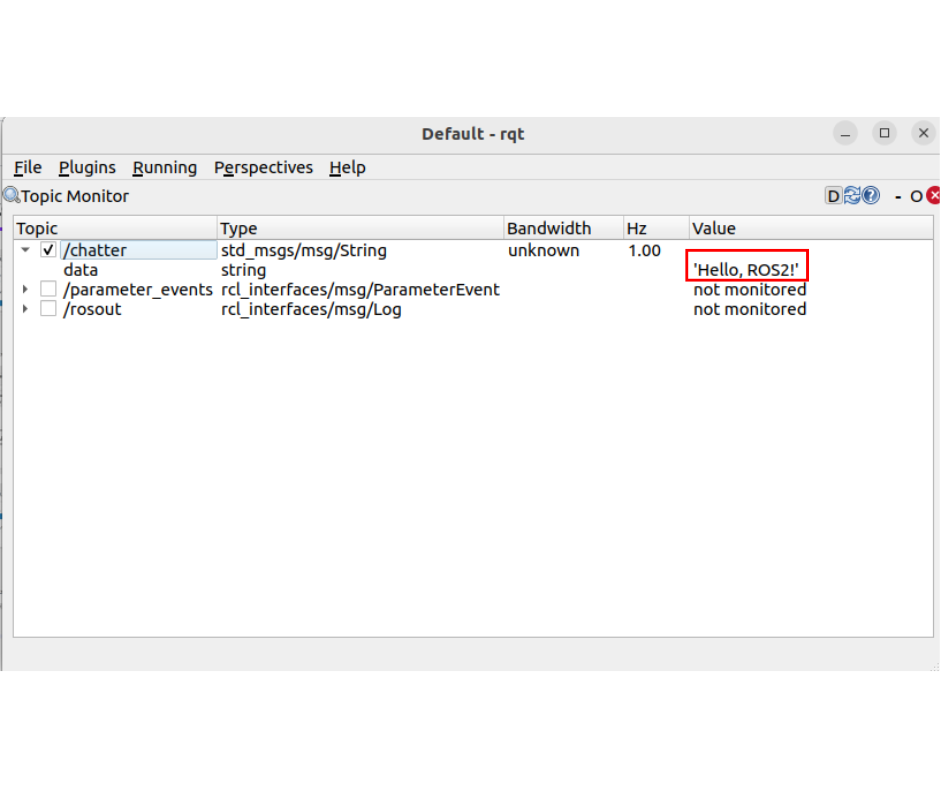Open help via the blue question mark icon
940x788 pixels.
pos(871,196)
